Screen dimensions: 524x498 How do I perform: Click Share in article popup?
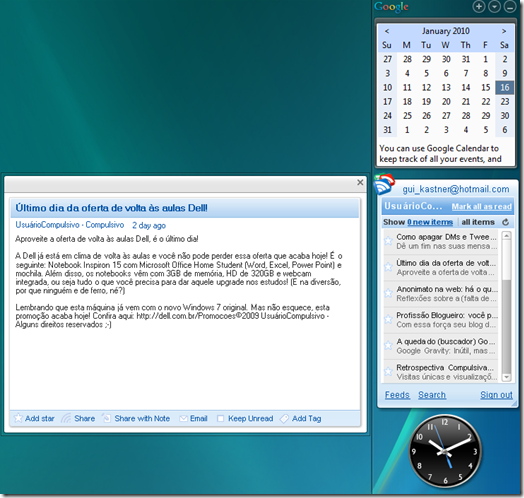pos(79,418)
